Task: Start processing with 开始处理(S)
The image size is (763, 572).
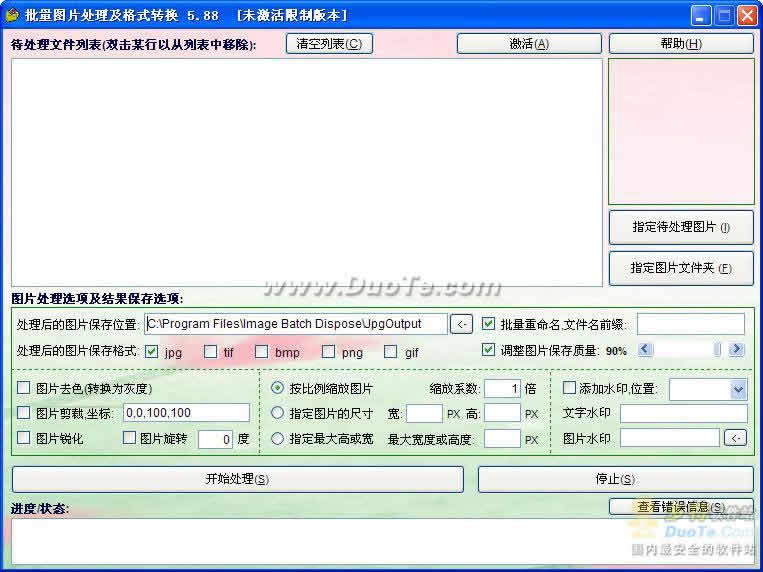Action: click(x=237, y=479)
